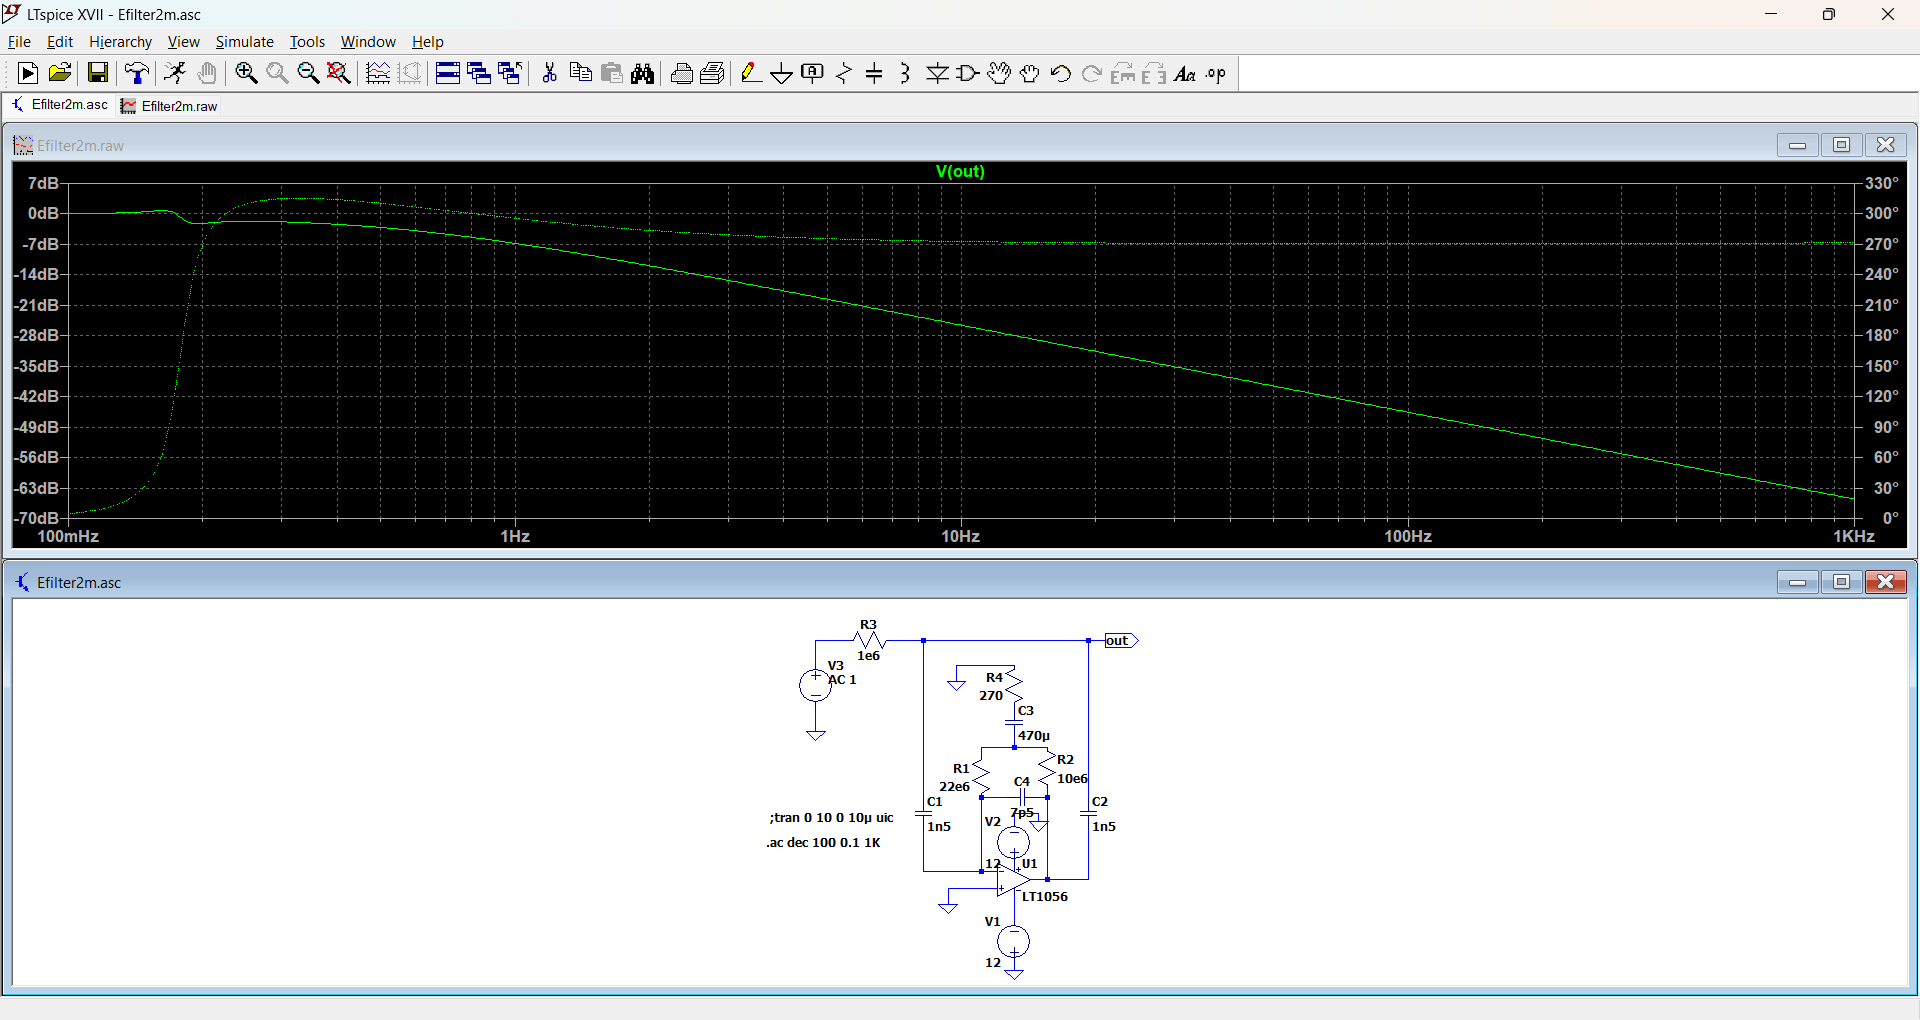Minimize the Efilter2m.asc schematic window
1920x1020 pixels.
(1797, 582)
